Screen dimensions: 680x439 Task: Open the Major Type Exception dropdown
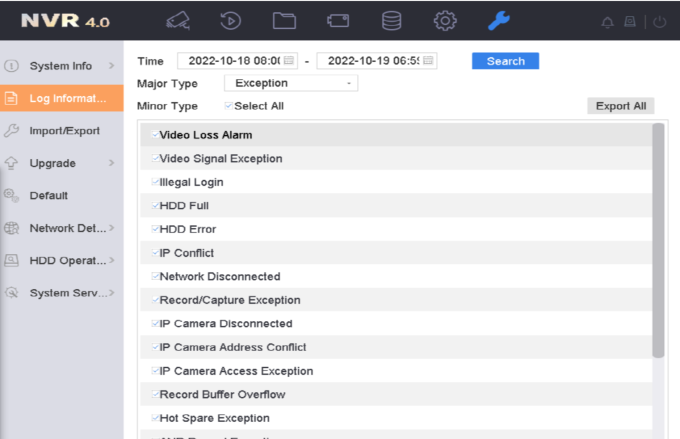(290, 83)
